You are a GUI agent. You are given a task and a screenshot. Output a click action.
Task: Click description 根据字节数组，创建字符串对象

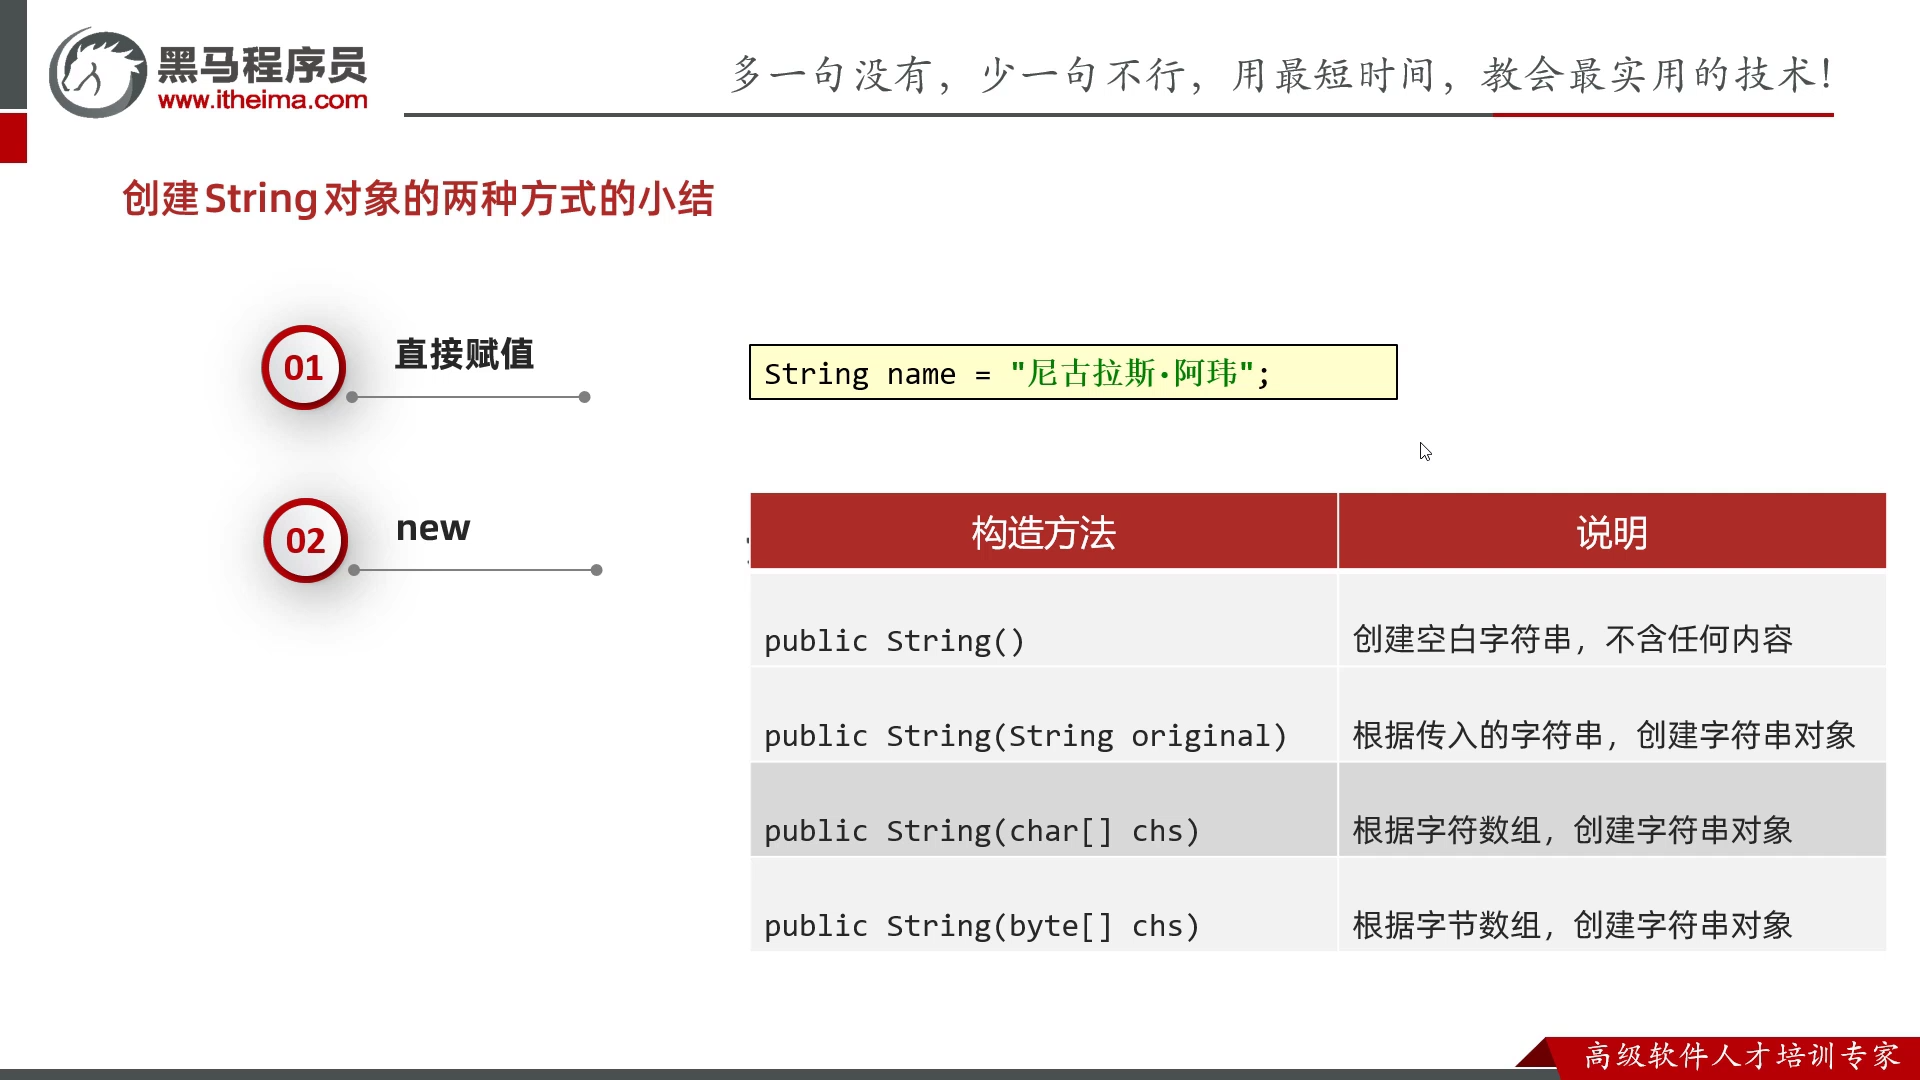tap(1572, 925)
